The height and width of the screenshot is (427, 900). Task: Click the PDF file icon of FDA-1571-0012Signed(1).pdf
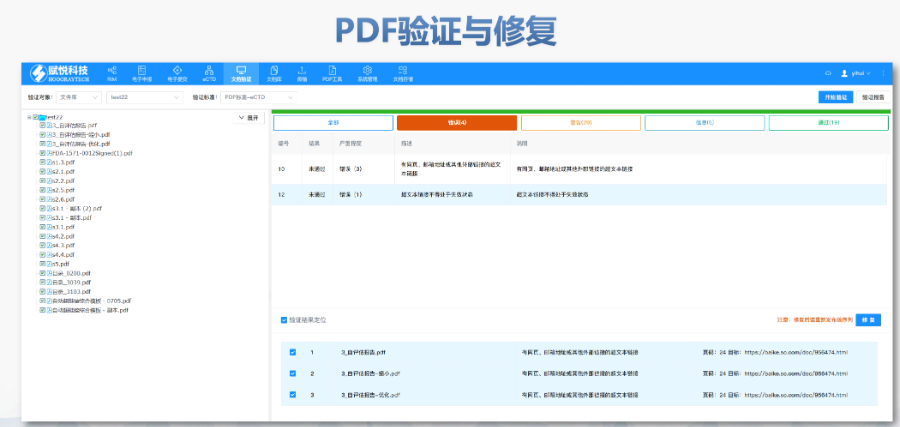(x=49, y=153)
